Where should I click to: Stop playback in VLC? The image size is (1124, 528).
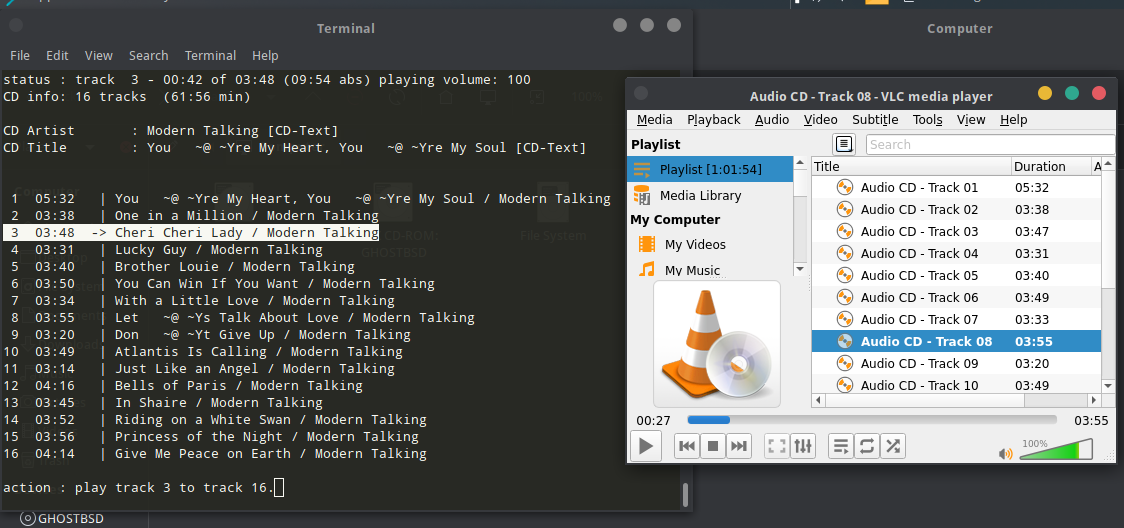click(x=713, y=446)
